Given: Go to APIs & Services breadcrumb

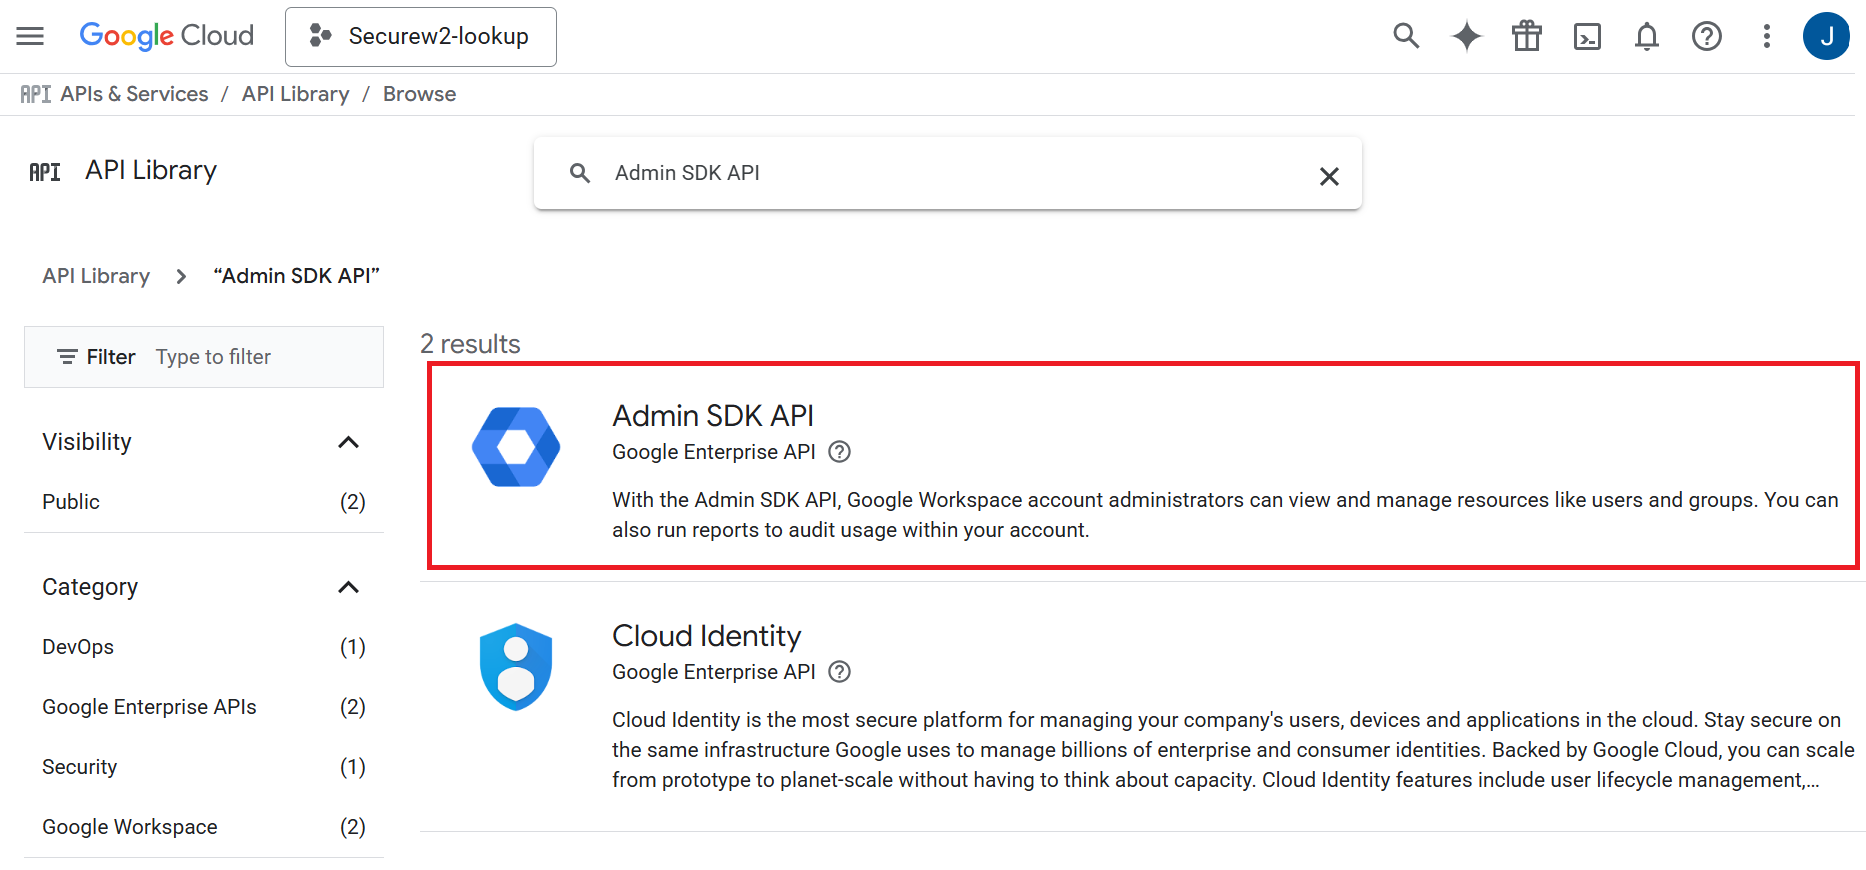Looking at the screenshot, I should 134,94.
